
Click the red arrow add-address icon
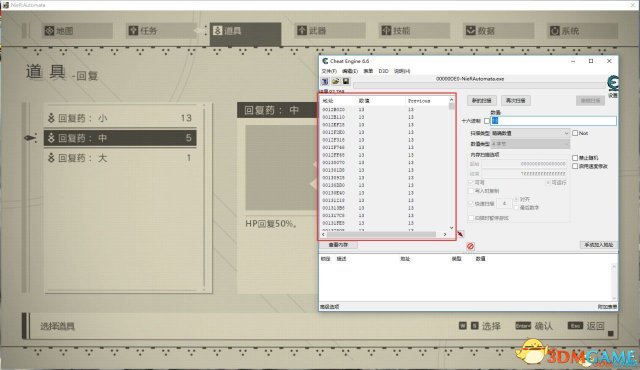[460, 234]
